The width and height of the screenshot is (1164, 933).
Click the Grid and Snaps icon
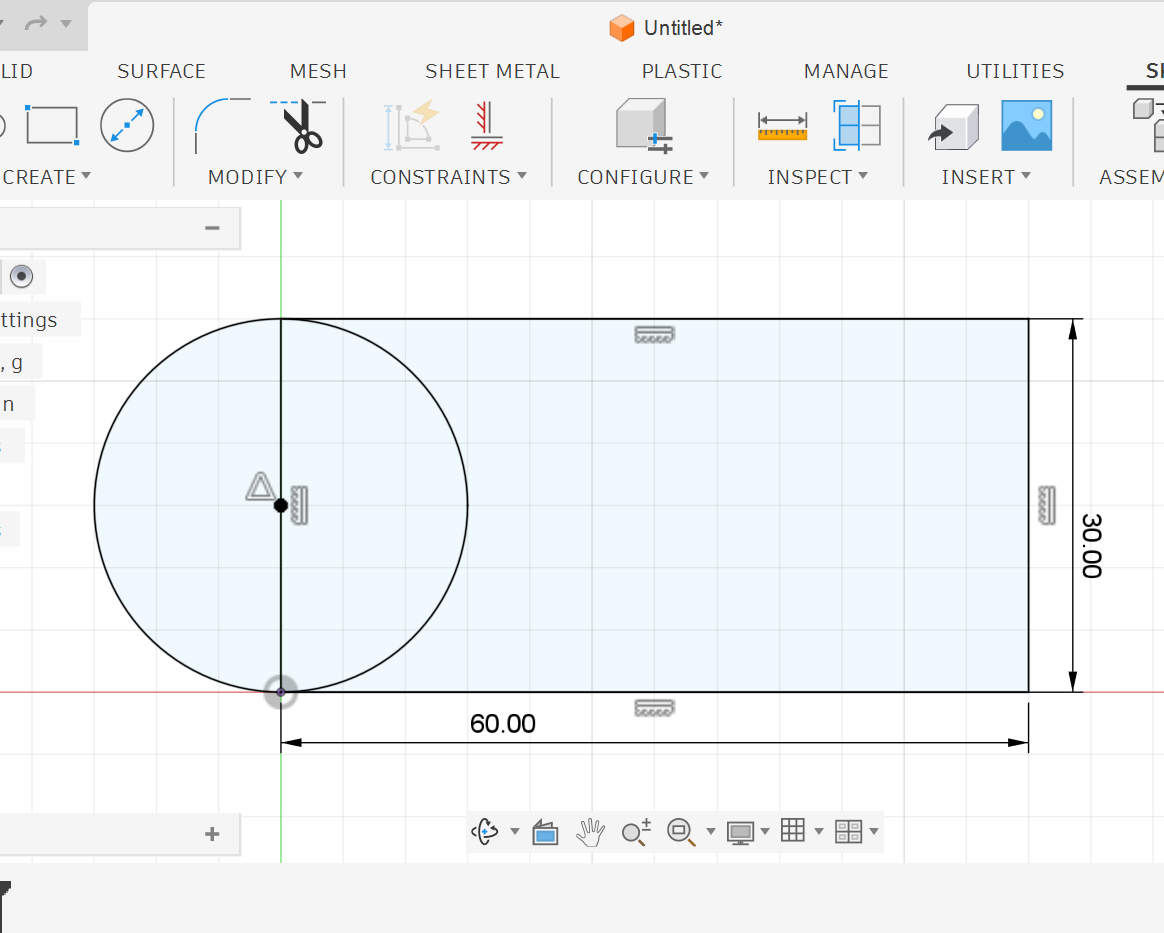(793, 831)
